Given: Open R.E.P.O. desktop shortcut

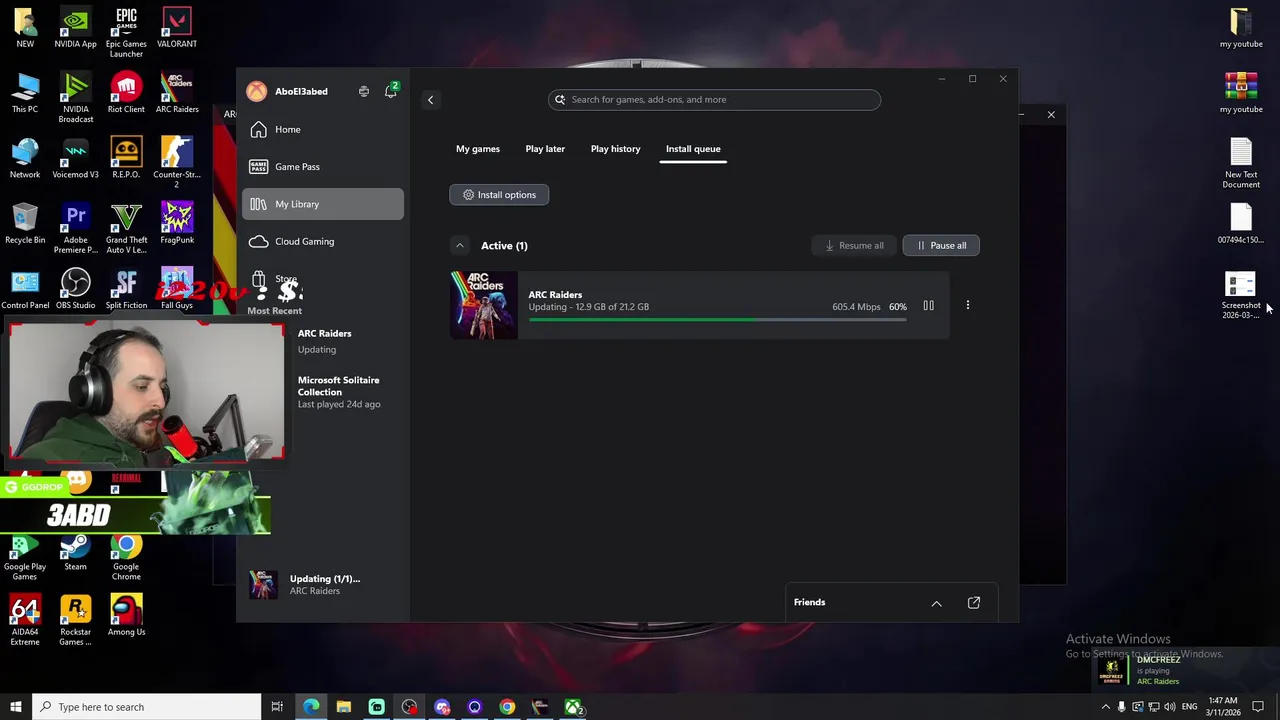Looking at the screenshot, I should click(x=126, y=158).
